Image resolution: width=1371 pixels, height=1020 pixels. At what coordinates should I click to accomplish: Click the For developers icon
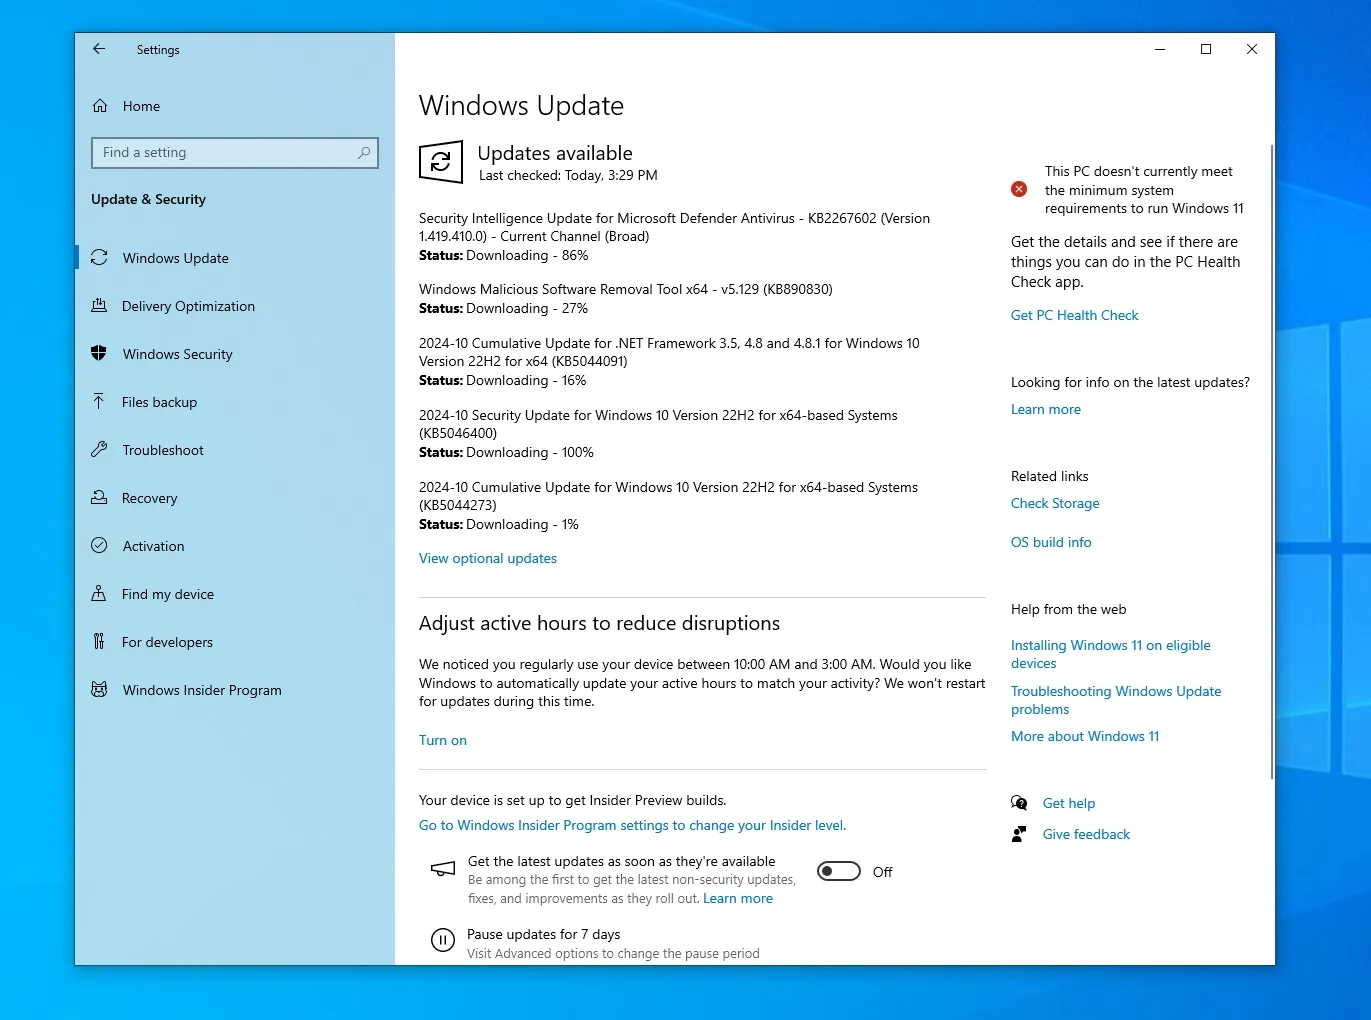(99, 641)
